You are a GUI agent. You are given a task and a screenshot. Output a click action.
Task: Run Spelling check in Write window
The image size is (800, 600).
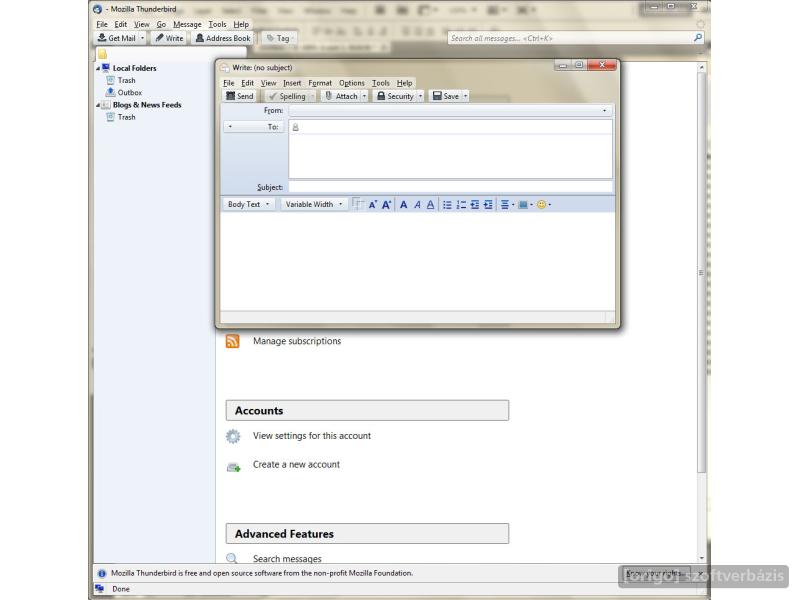(x=287, y=96)
